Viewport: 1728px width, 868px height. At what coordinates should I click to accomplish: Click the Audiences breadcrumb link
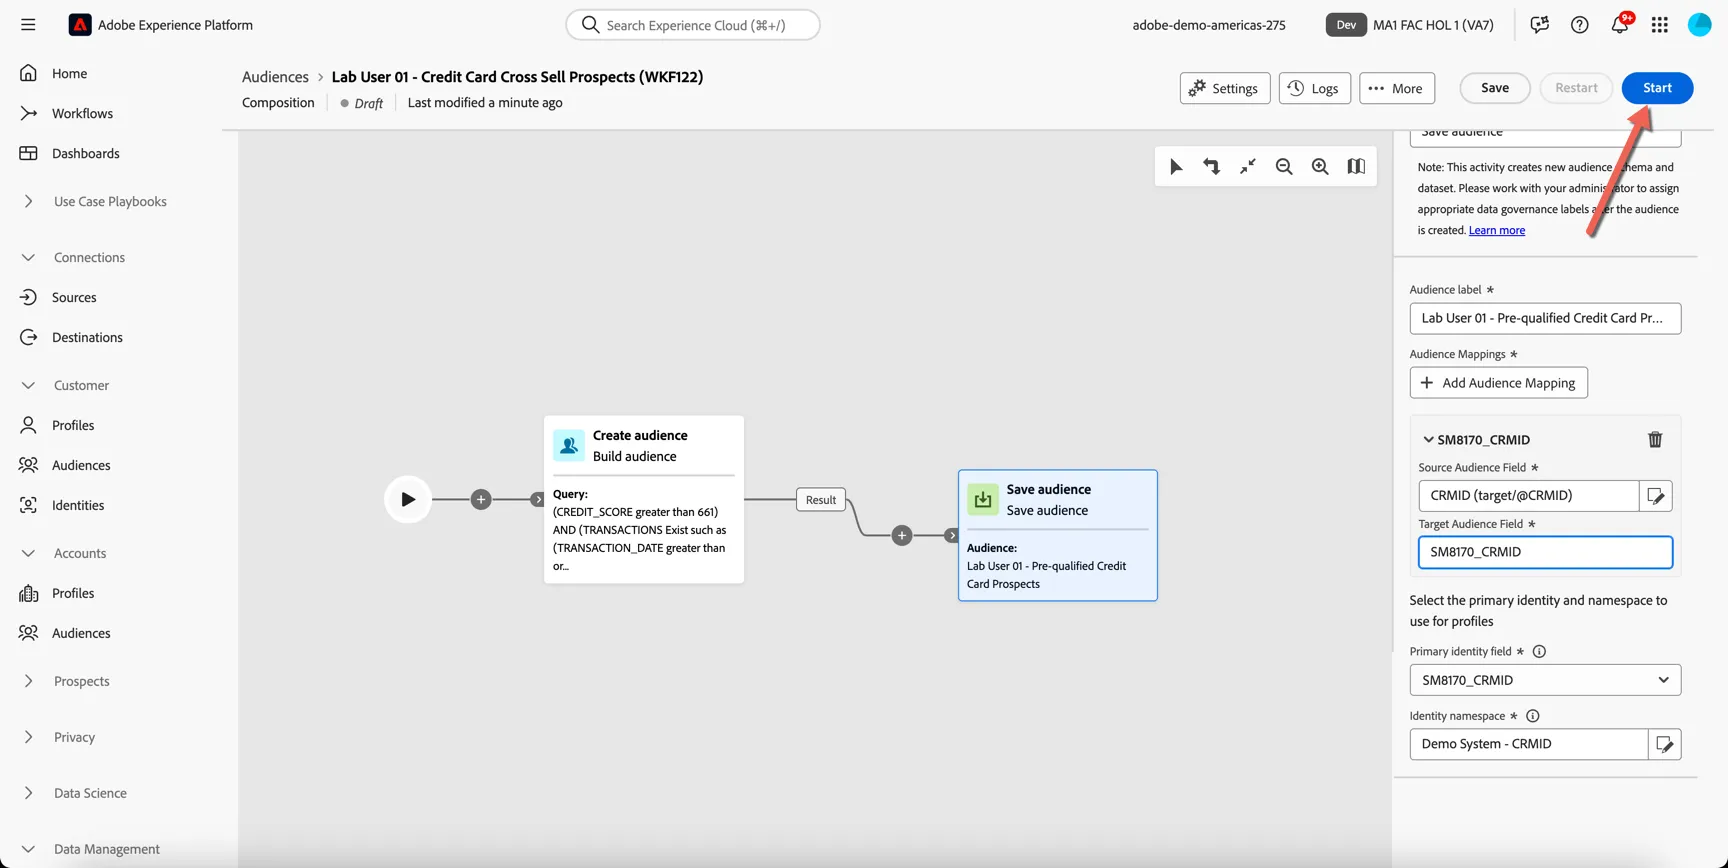[x=275, y=77]
